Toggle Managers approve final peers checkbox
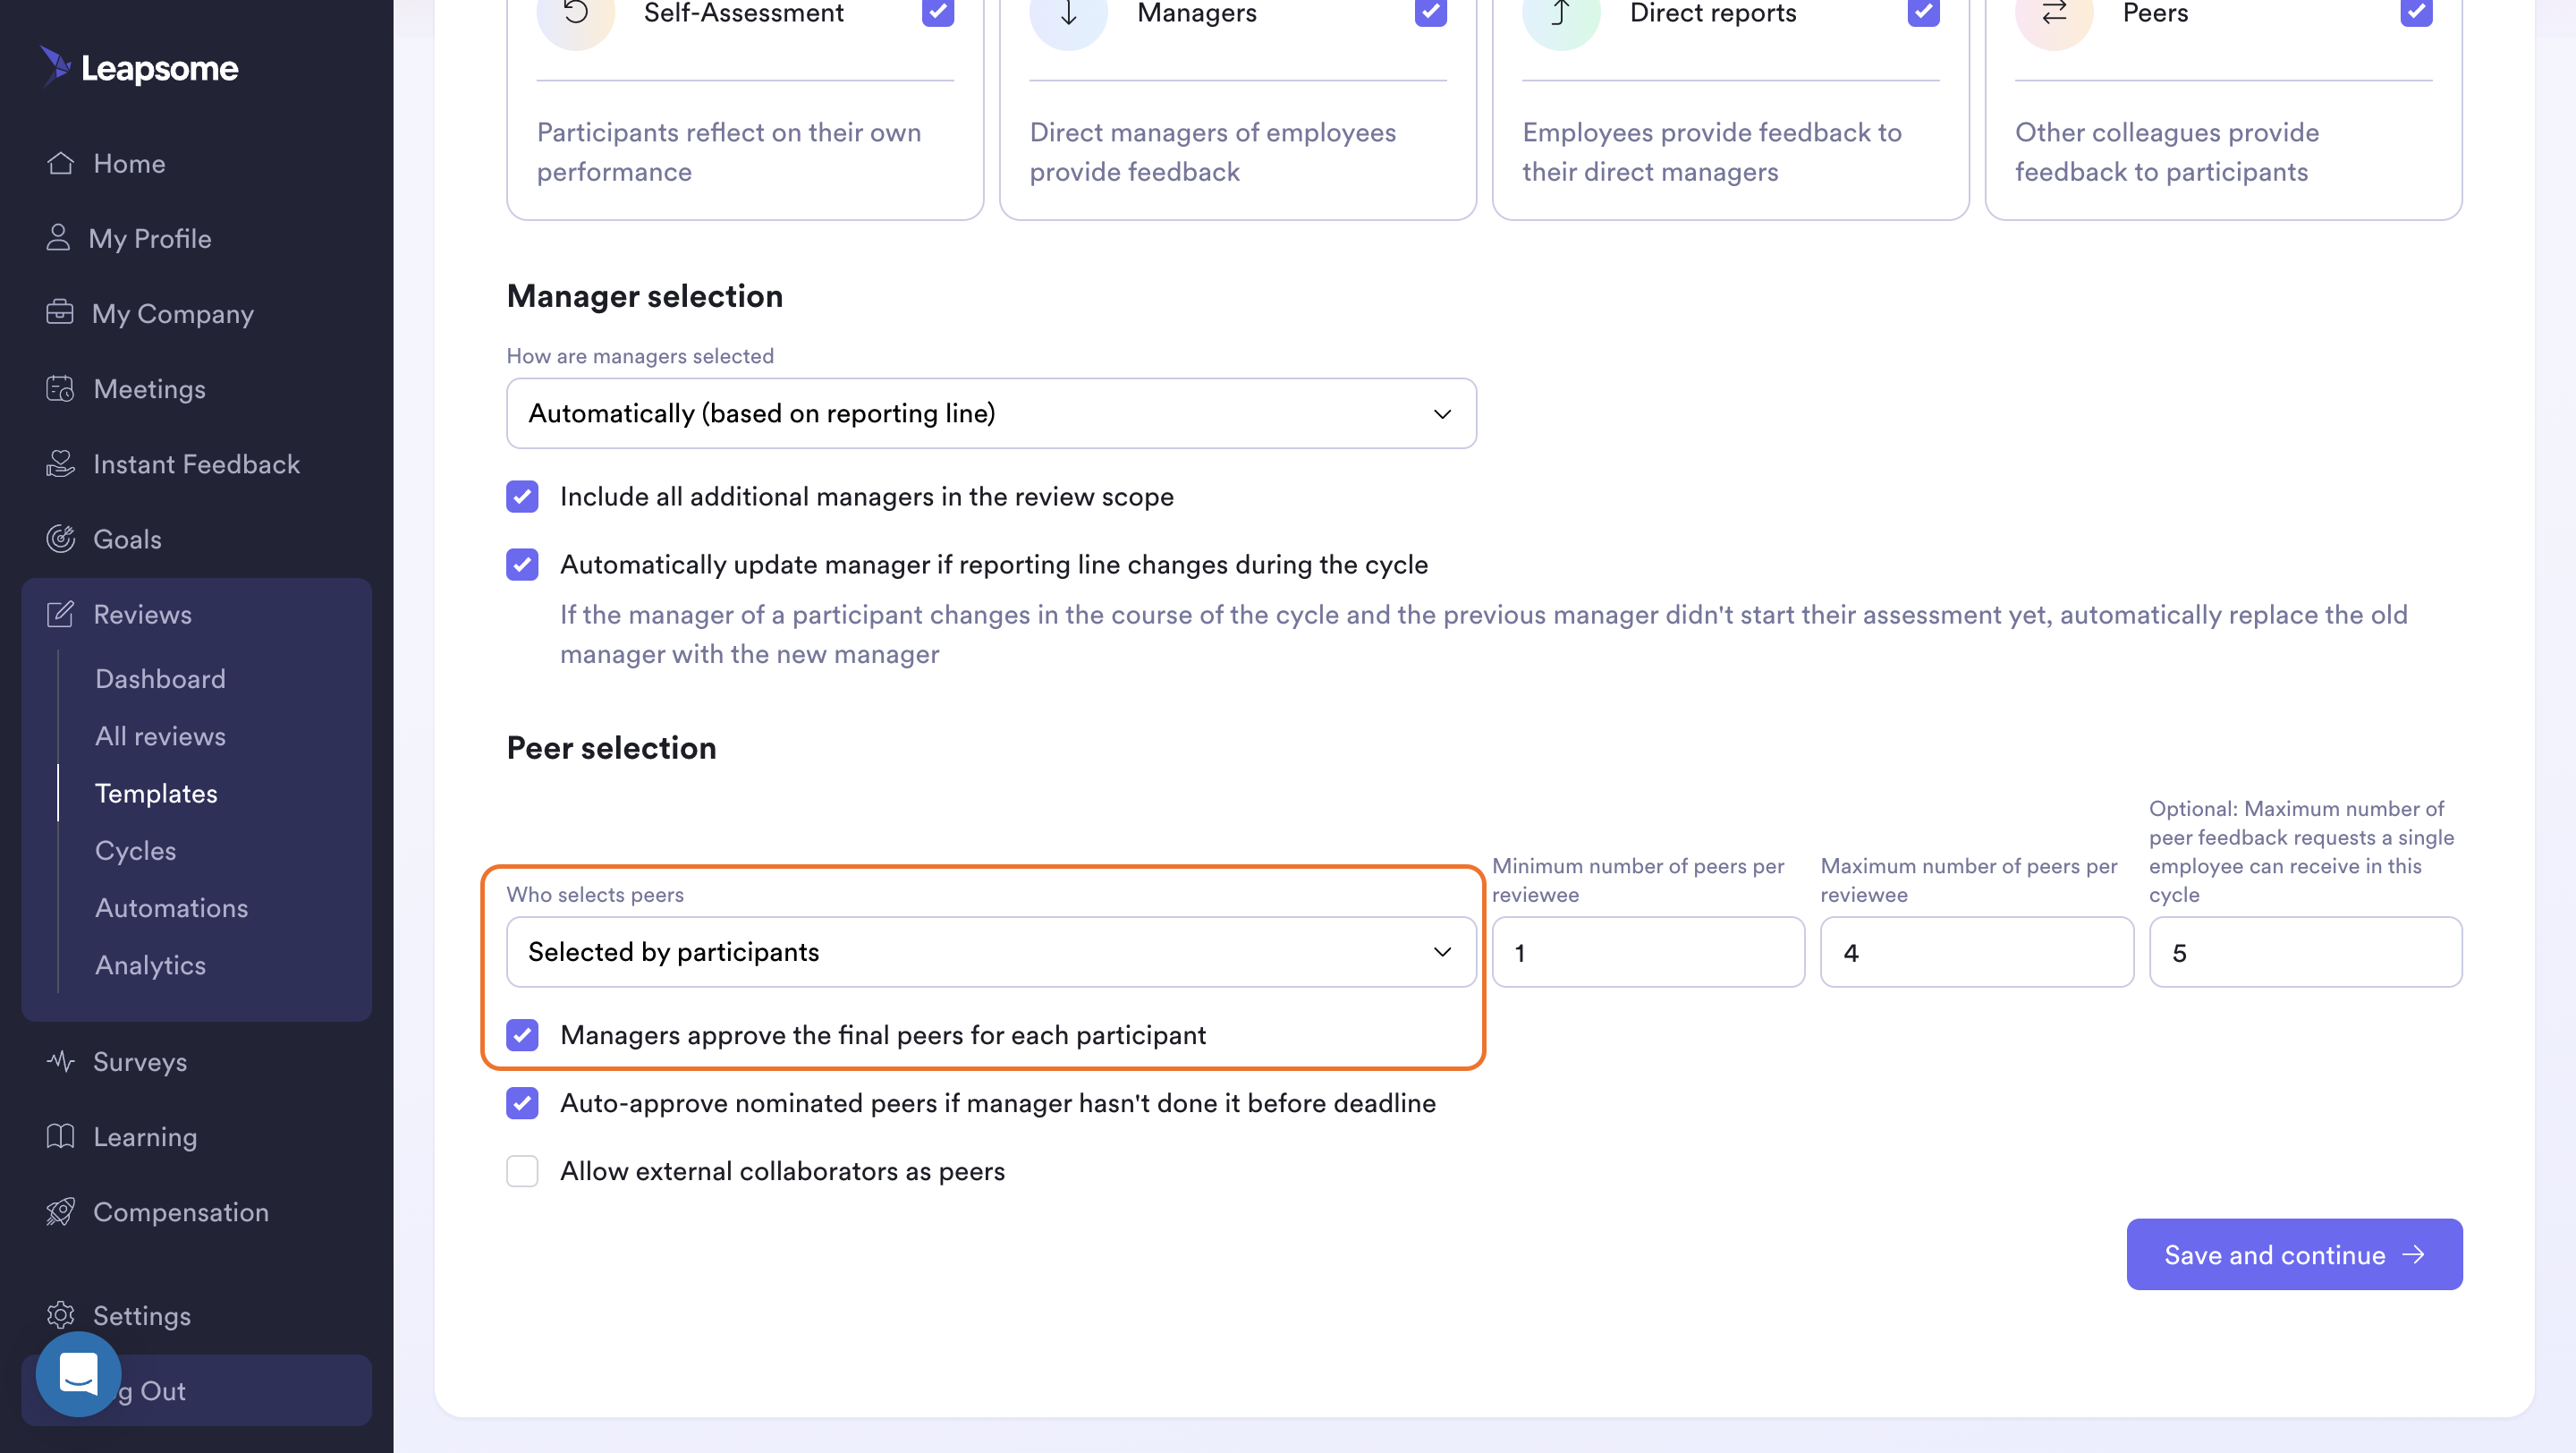 pos(522,1035)
